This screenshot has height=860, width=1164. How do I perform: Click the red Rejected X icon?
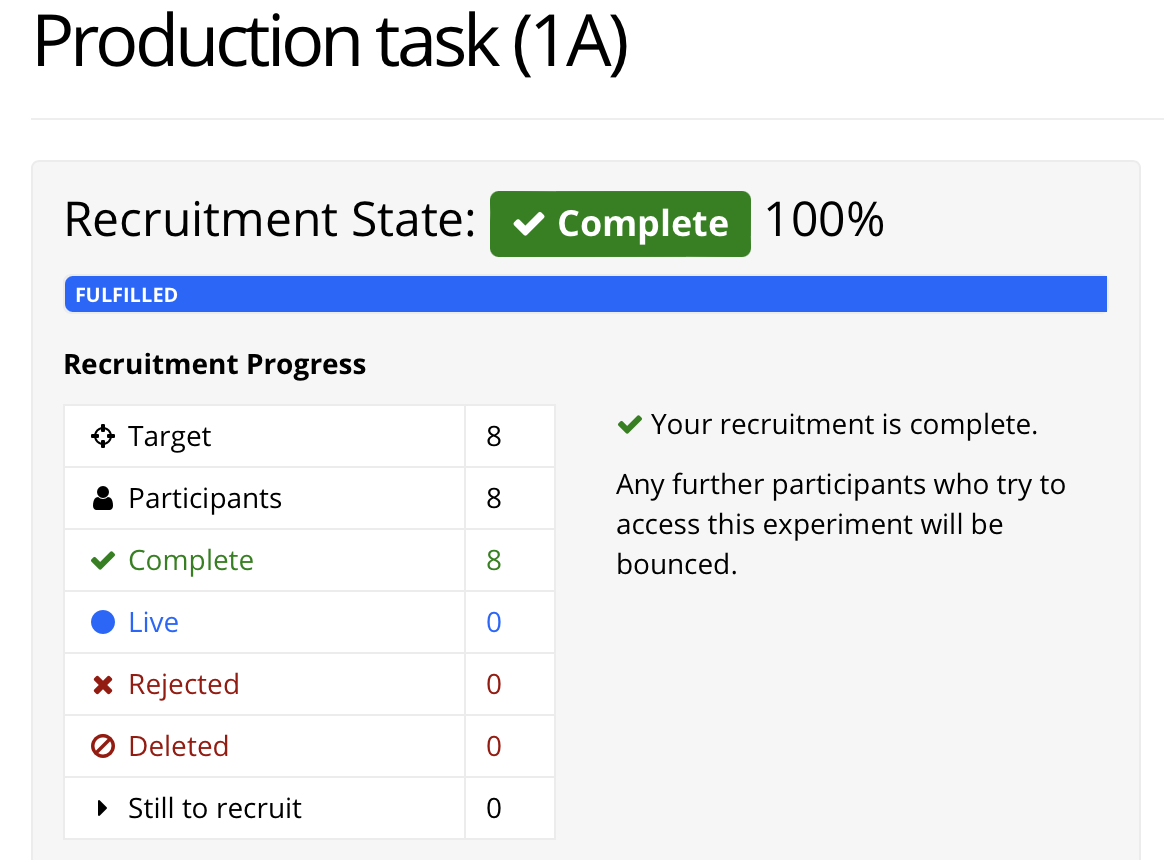[102, 685]
